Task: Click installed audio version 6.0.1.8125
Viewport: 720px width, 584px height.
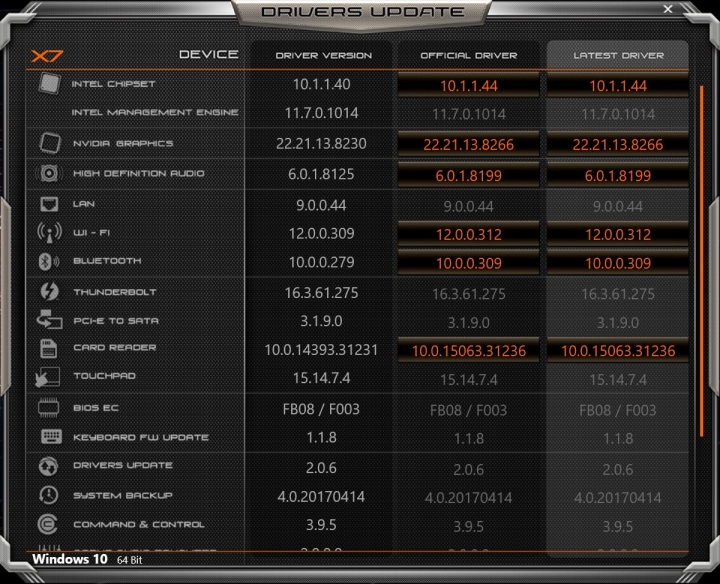Action: tap(321, 174)
